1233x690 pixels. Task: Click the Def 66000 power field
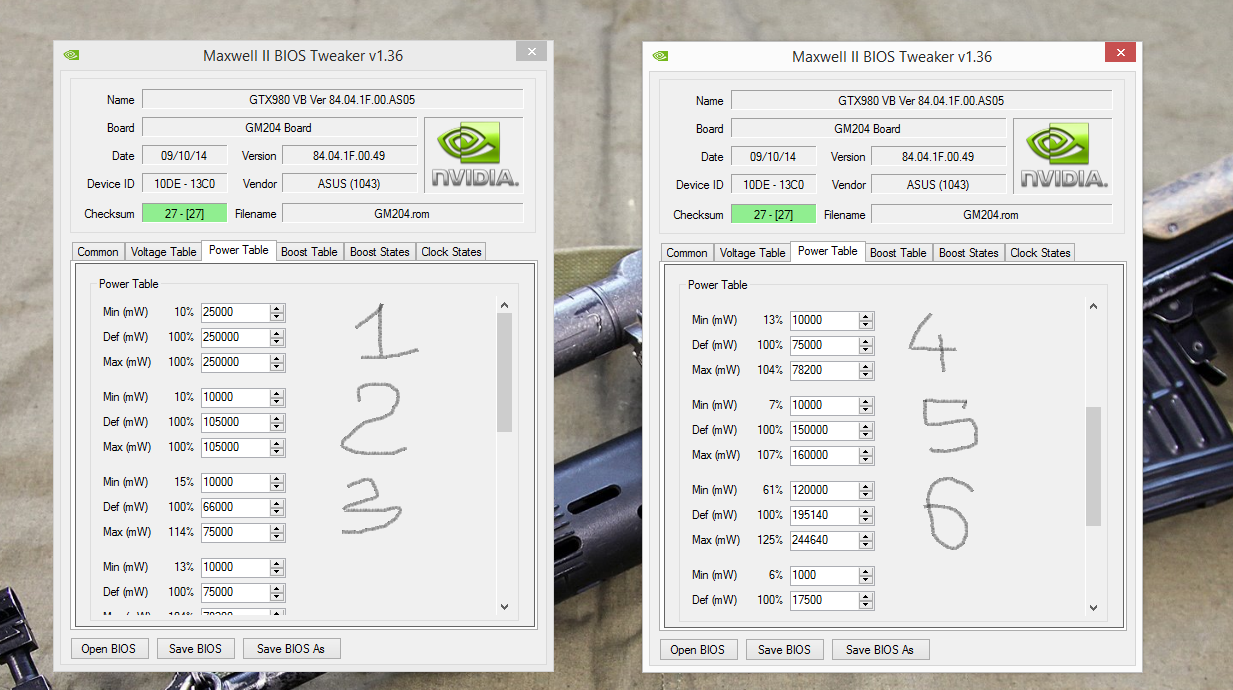235,507
